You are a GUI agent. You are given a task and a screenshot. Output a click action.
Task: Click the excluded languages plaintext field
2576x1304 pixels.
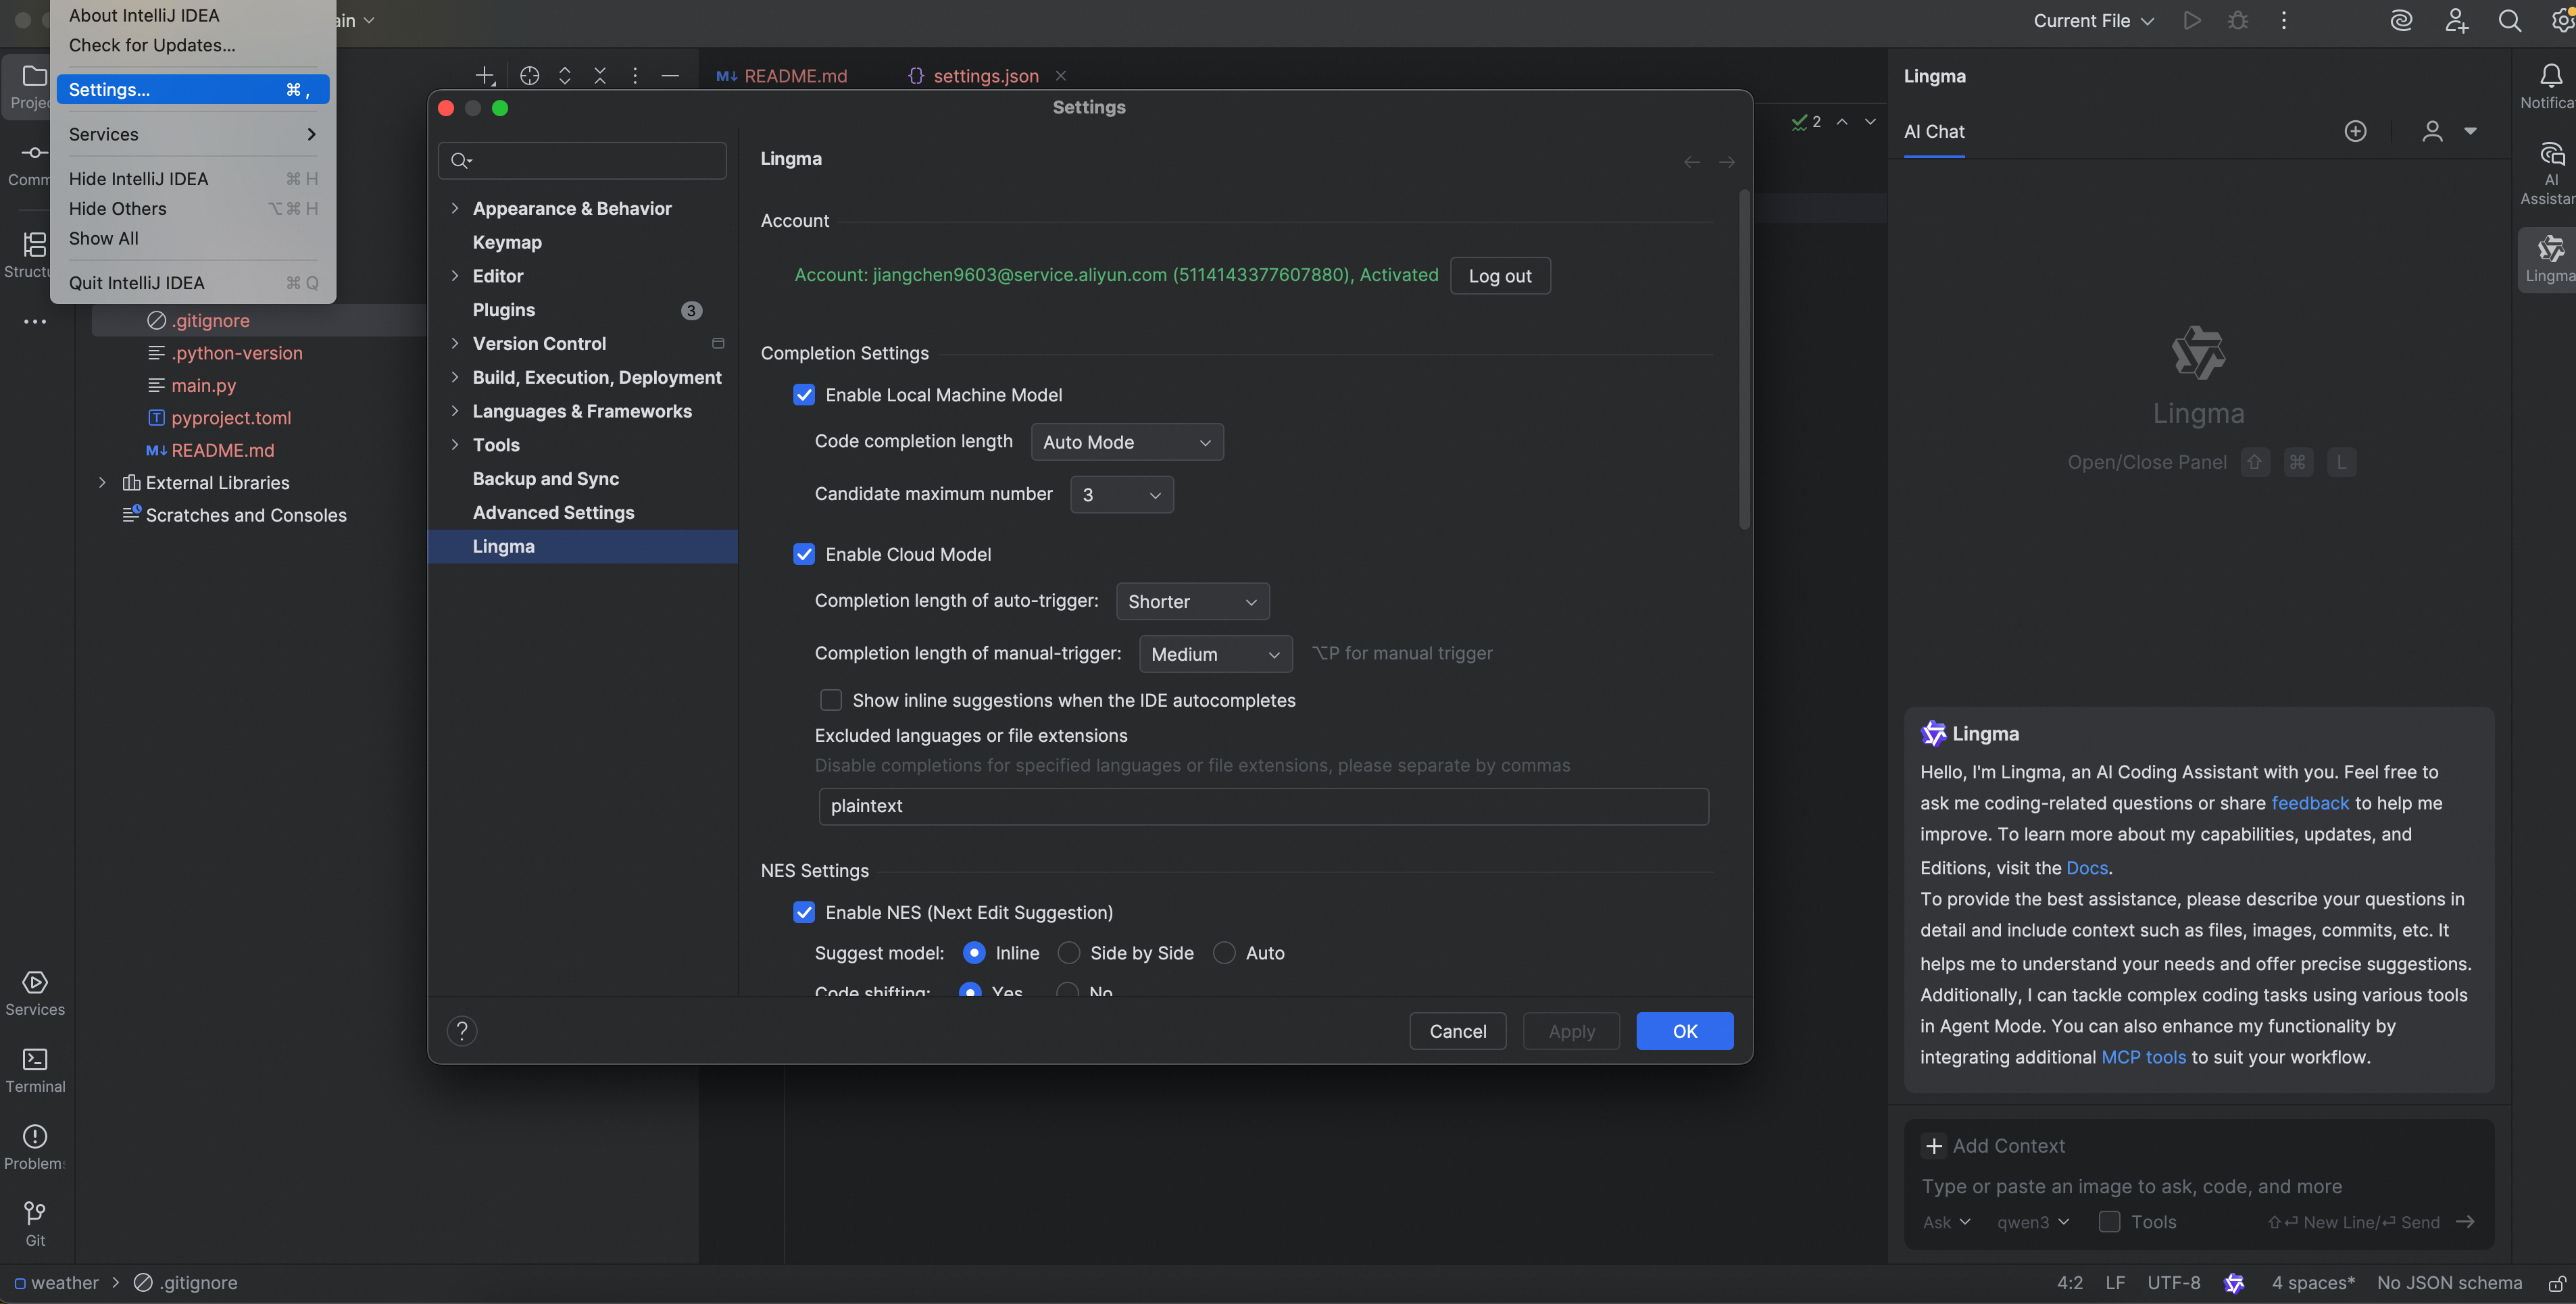1263,806
